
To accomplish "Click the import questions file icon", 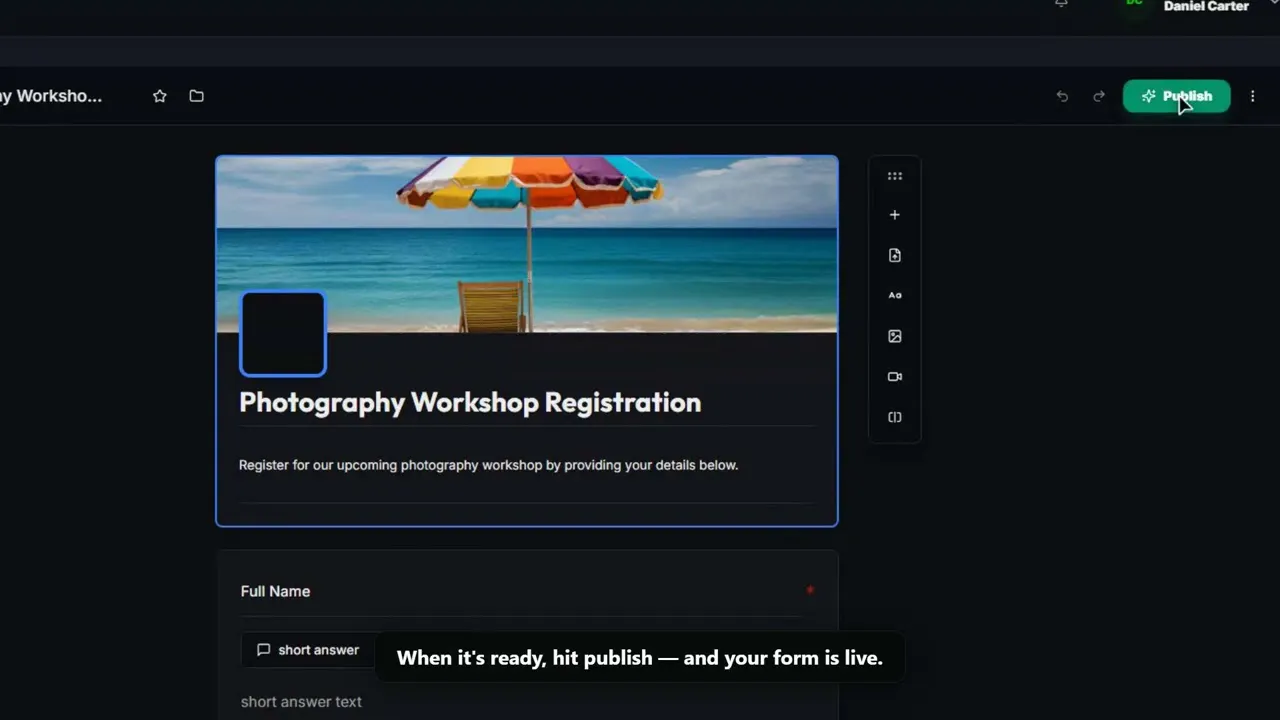I will pyautogui.click(x=895, y=255).
